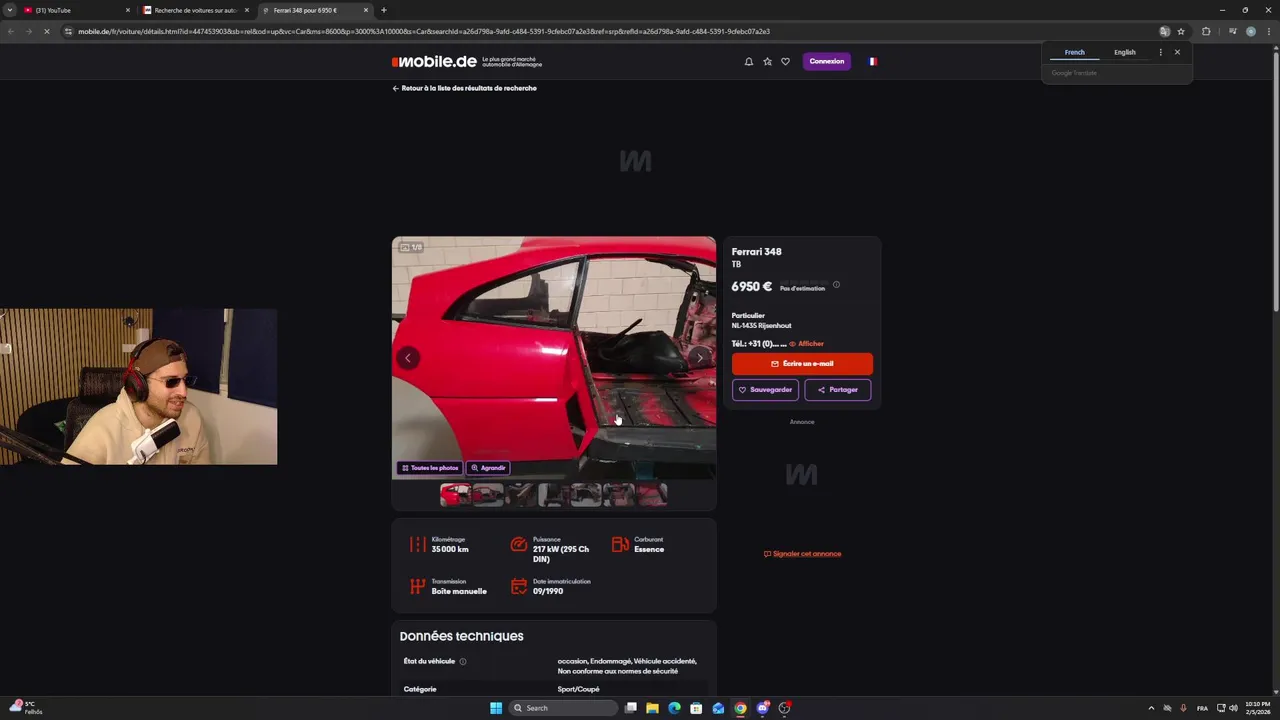Click the Connexion login button

(826, 61)
